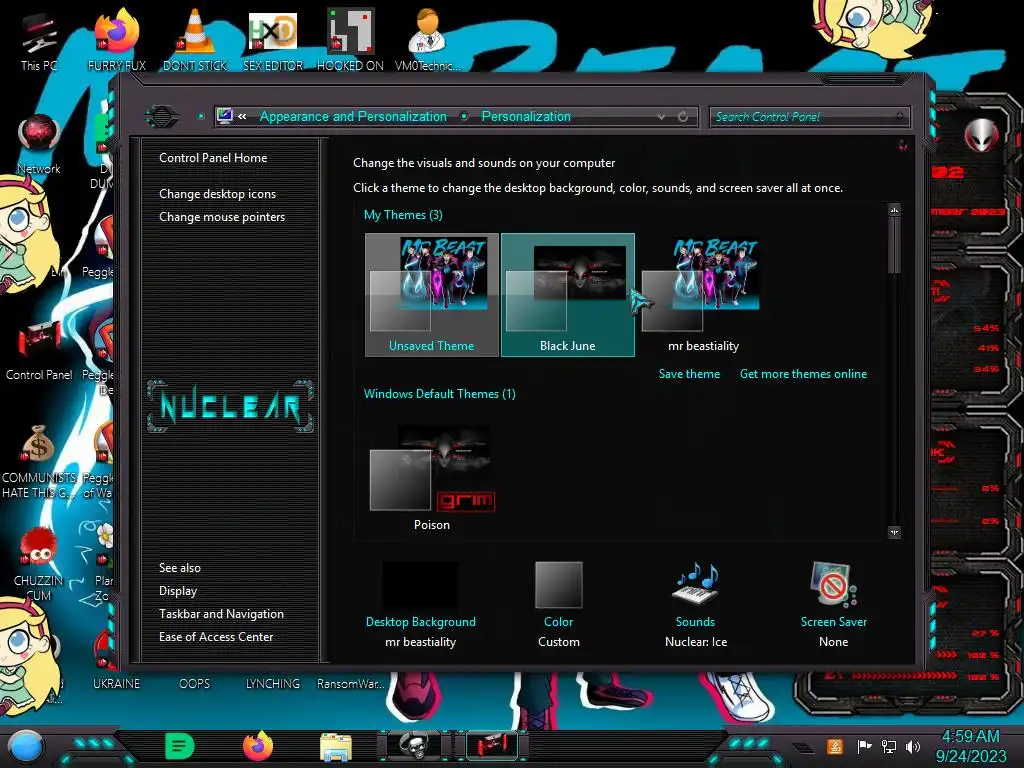Open the OOPS desktop shortcut
The image size is (1024, 768).
(x=195, y=683)
